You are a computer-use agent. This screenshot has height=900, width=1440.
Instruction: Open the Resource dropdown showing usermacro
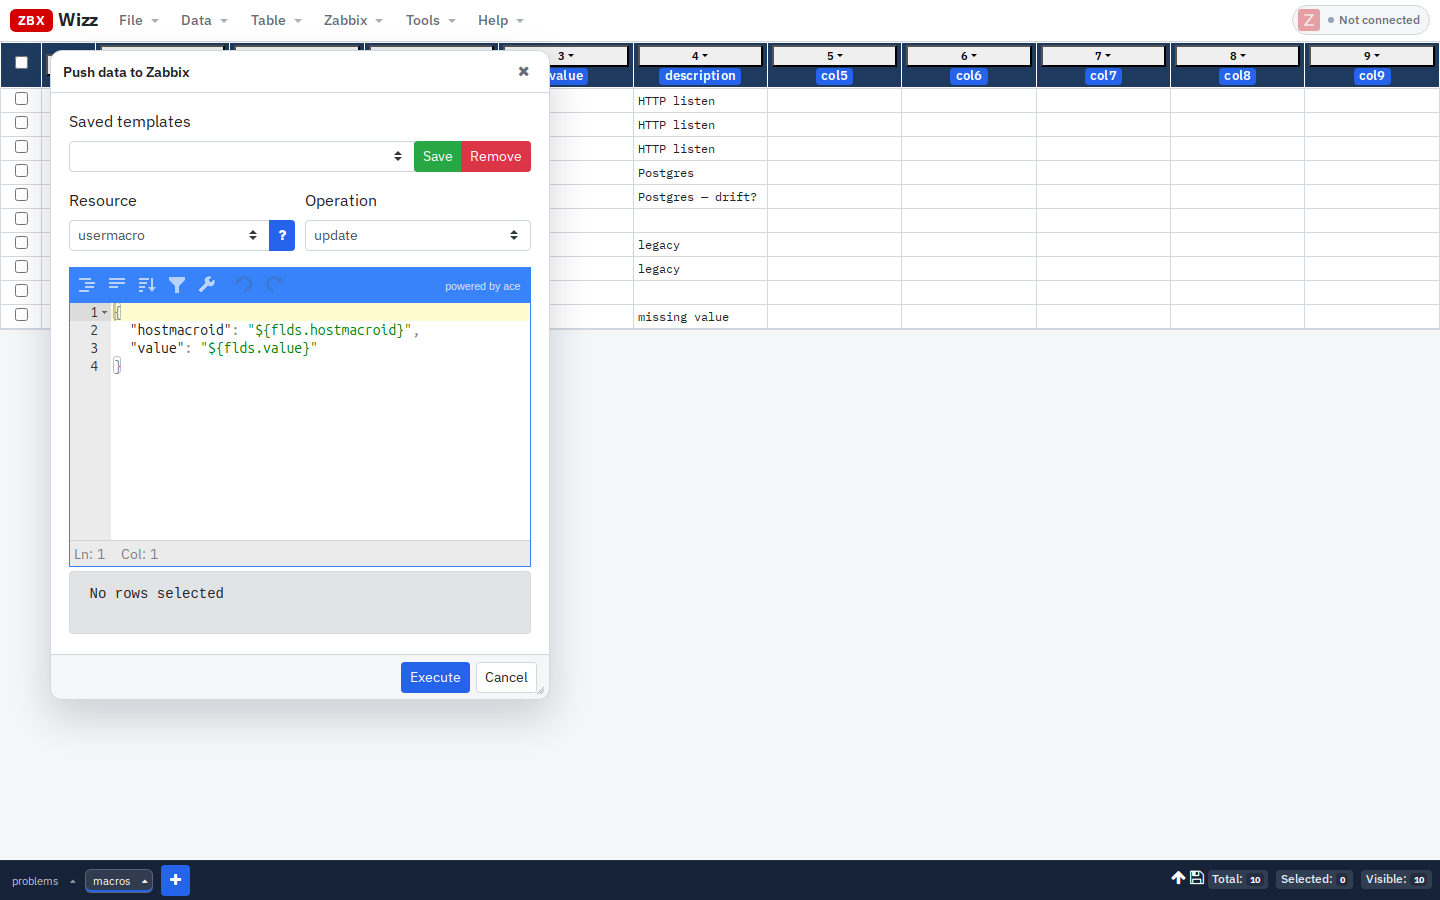click(x=168, y=235)
